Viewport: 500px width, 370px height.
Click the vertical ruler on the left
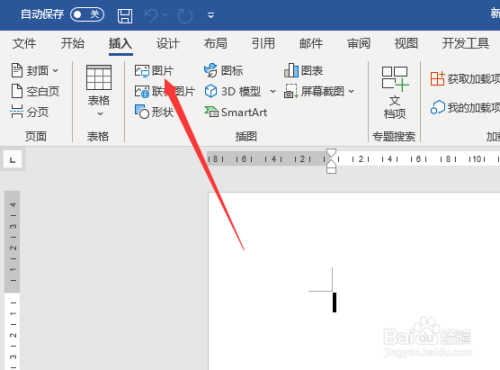point(12,280)
